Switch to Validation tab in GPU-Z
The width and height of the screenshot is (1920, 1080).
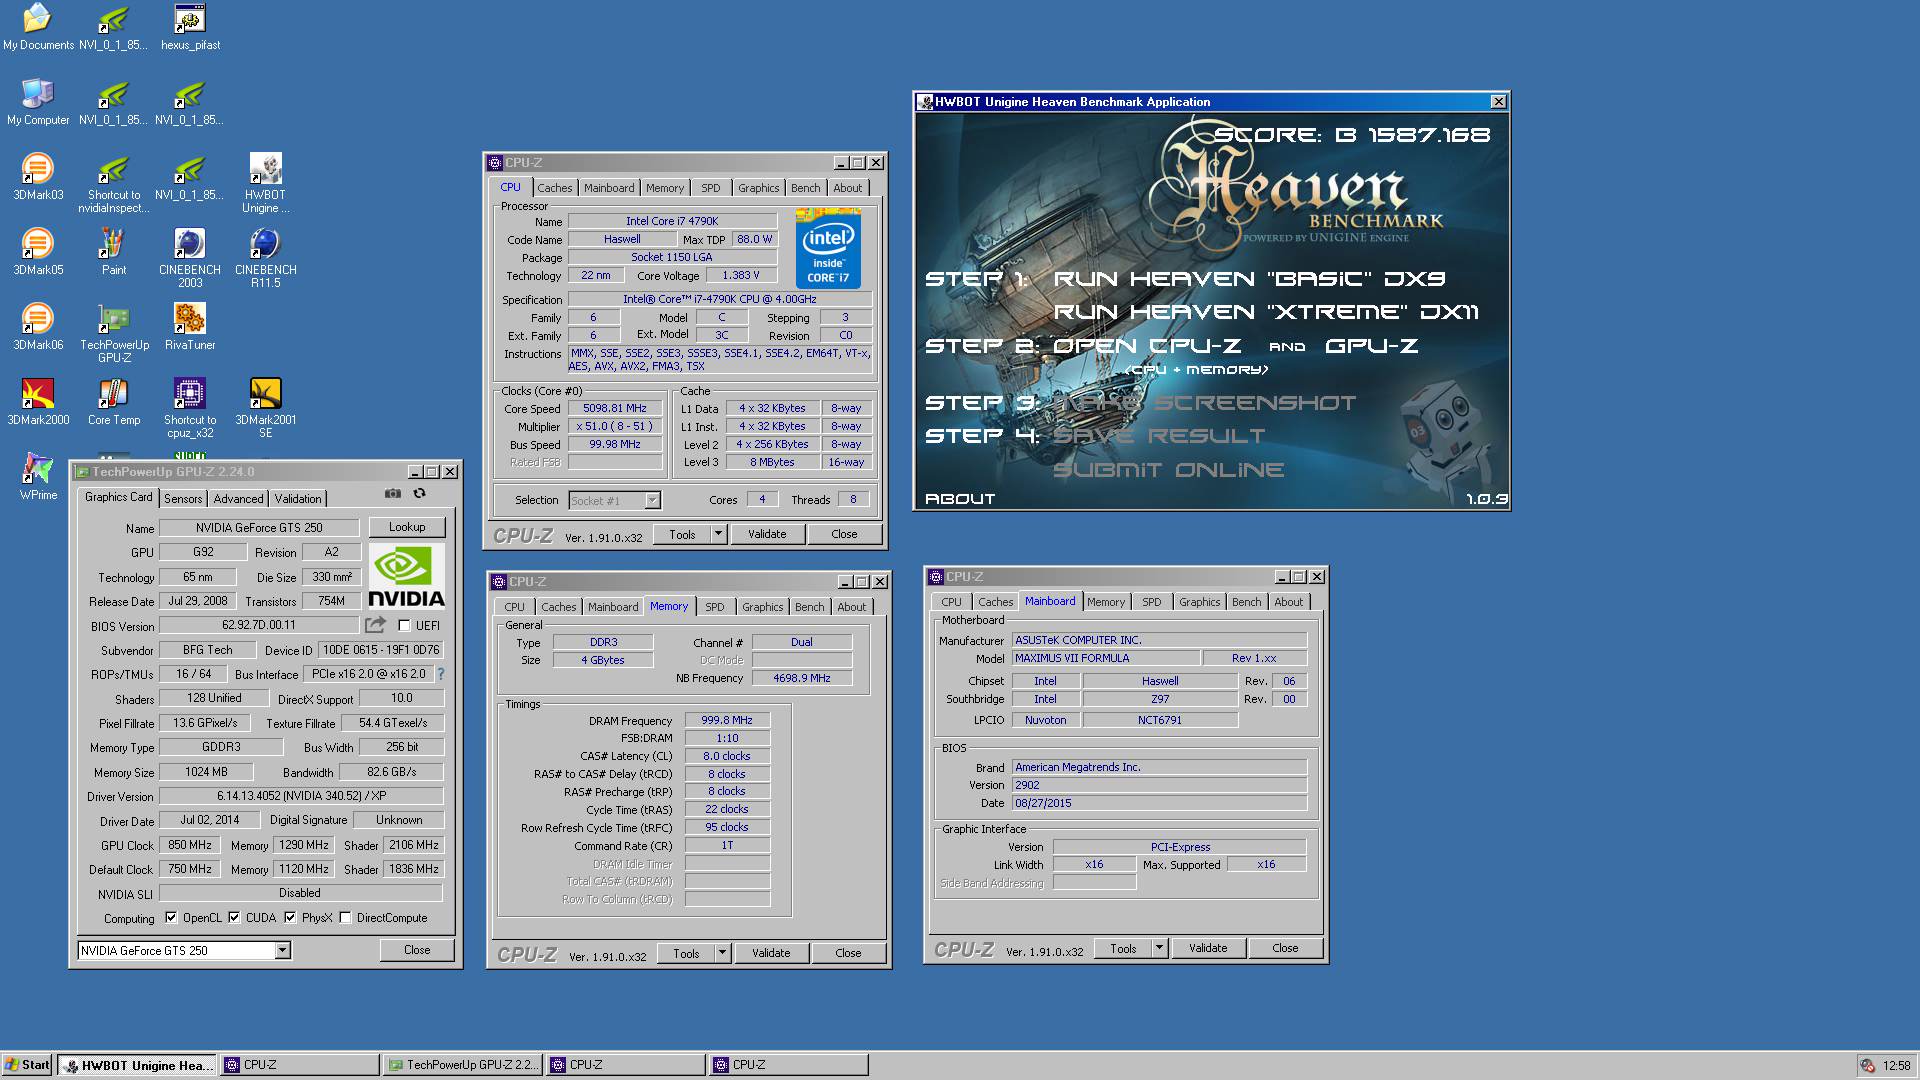(298, 499)
